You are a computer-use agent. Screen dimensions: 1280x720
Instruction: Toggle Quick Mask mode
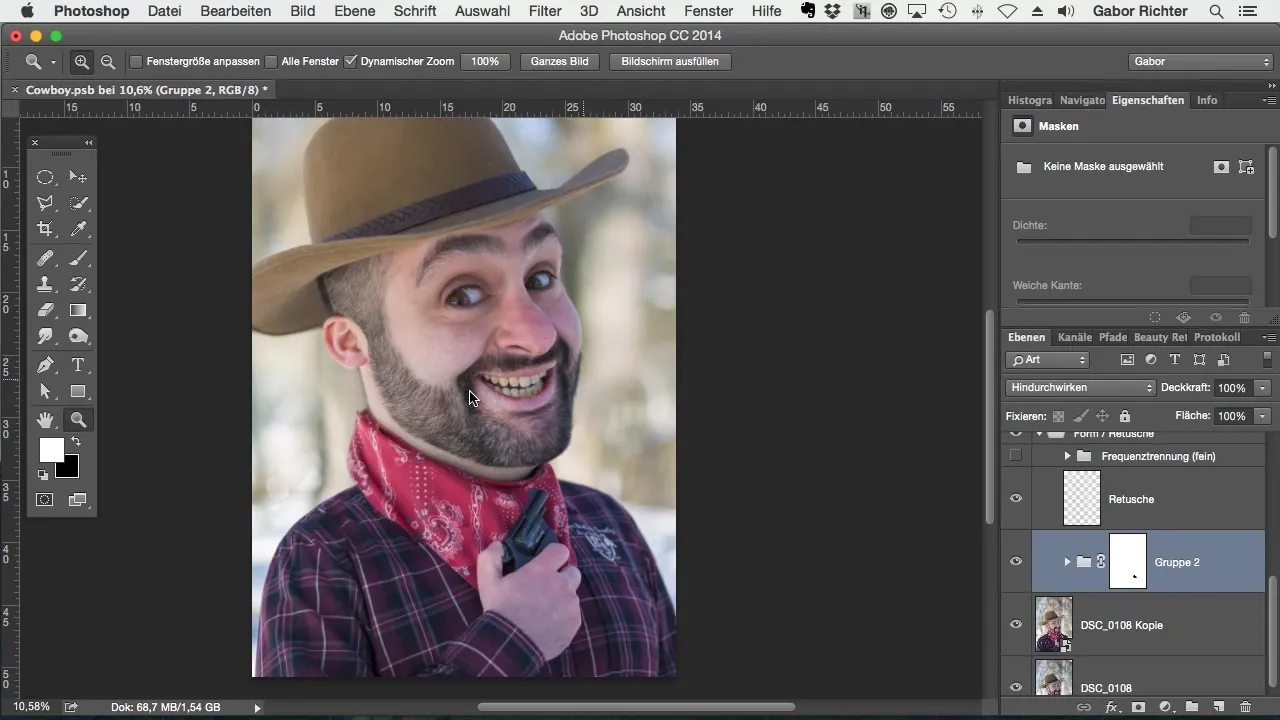pos(45,499)
